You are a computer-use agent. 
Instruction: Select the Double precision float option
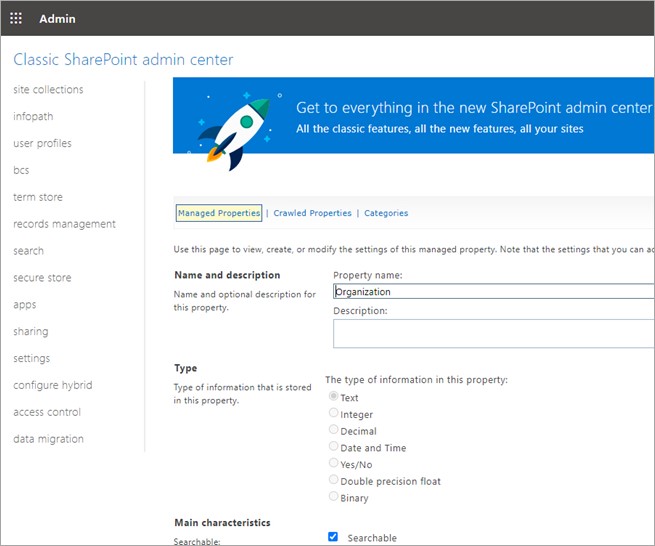(x=334, y=481)
